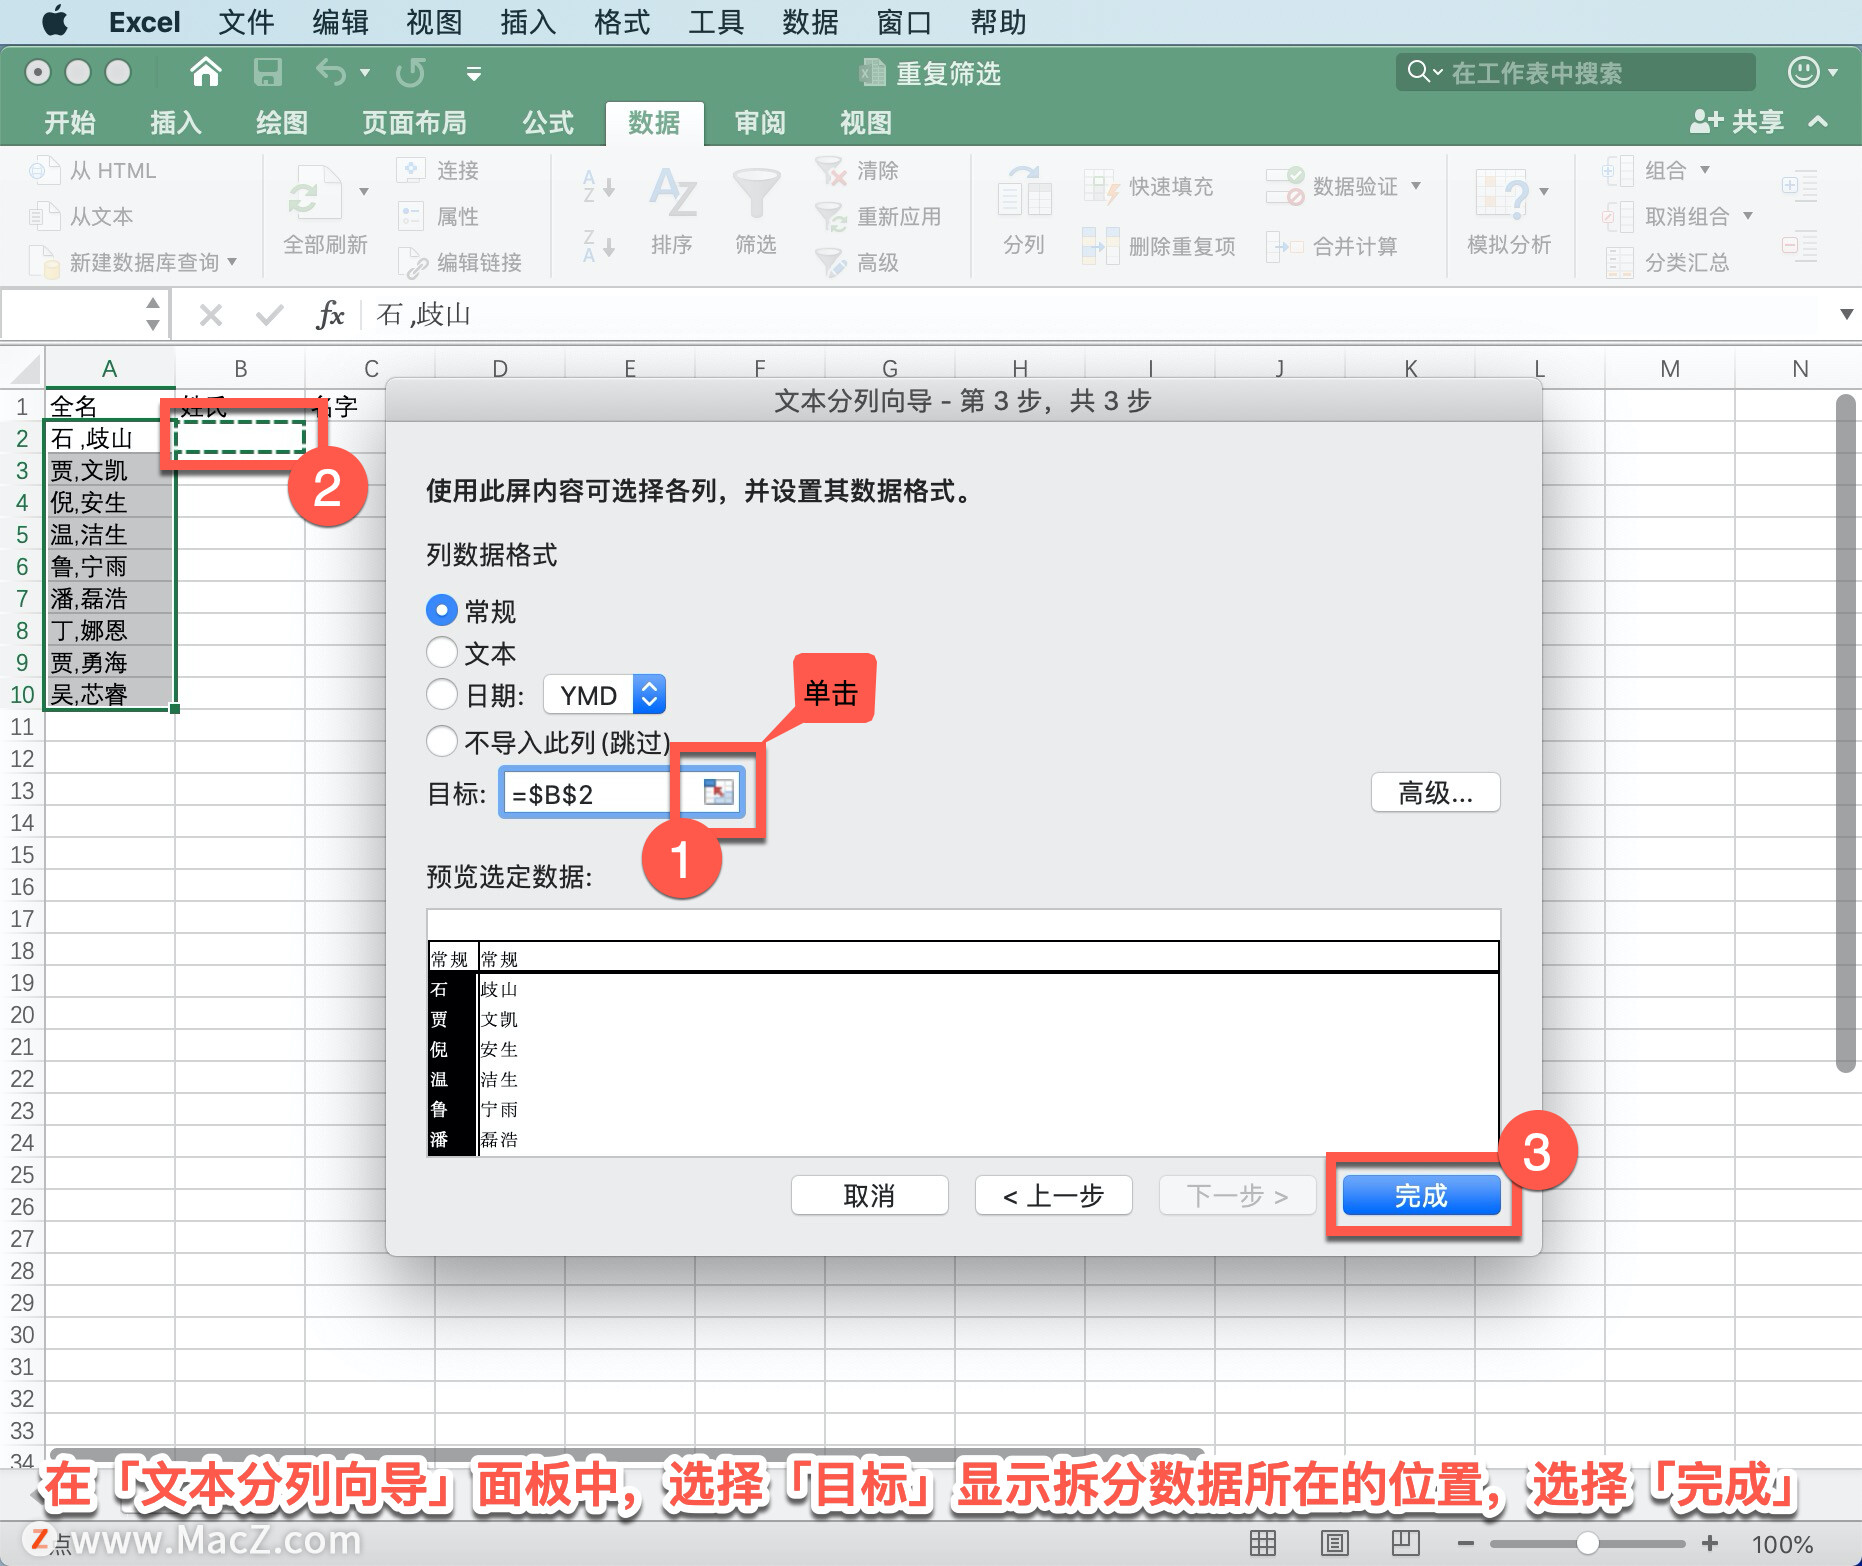Click the Properties (属性) icon
This screenshot has height=1566, width=1862.
click(411, 216)
